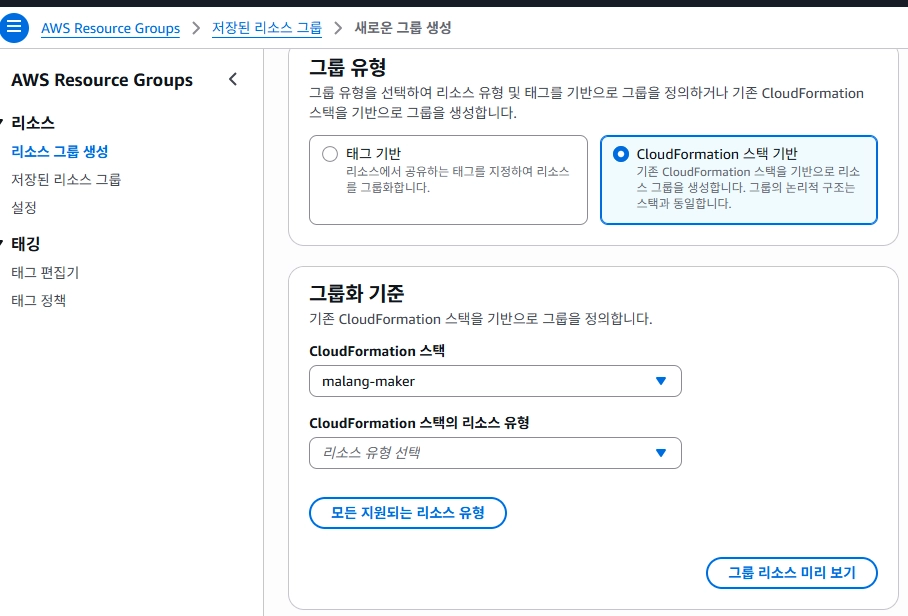Open the 리소스 유형 선택 dropdown
908x616 pixels.
click(x=495, y=453)
